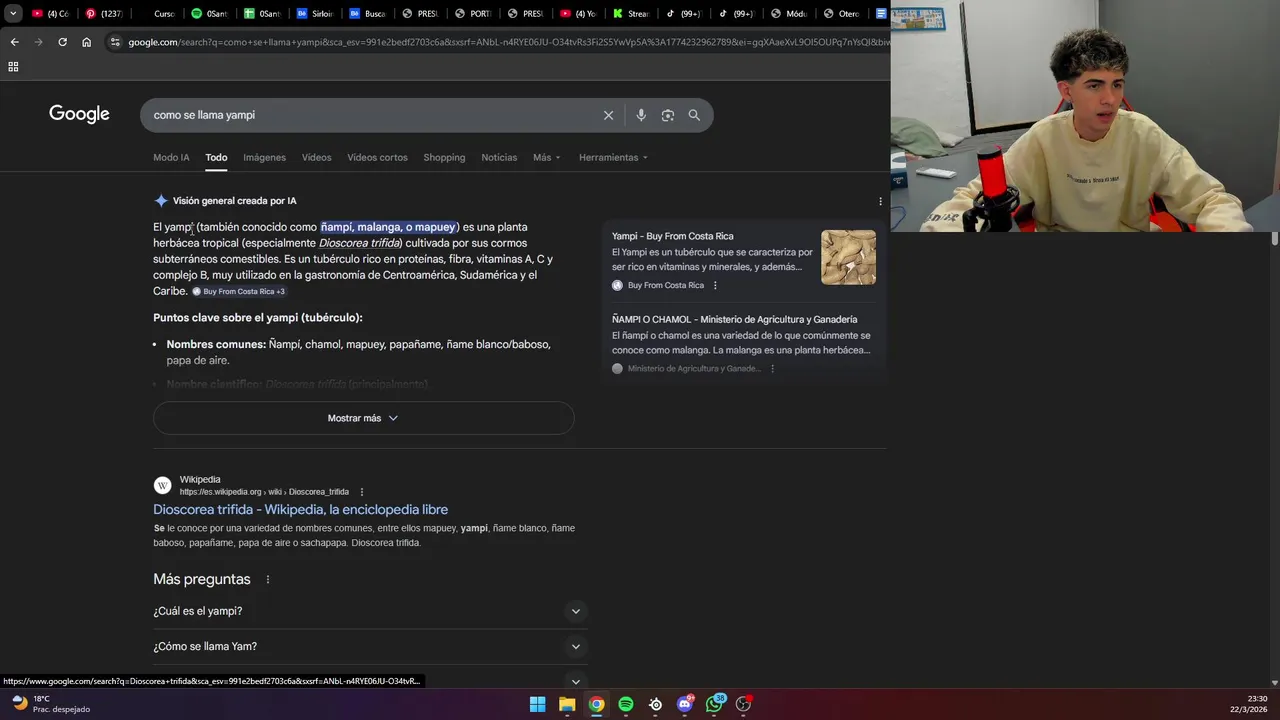Open options for Ministerio de Agricultura source
1280x720 pixels.
(772, 368)
